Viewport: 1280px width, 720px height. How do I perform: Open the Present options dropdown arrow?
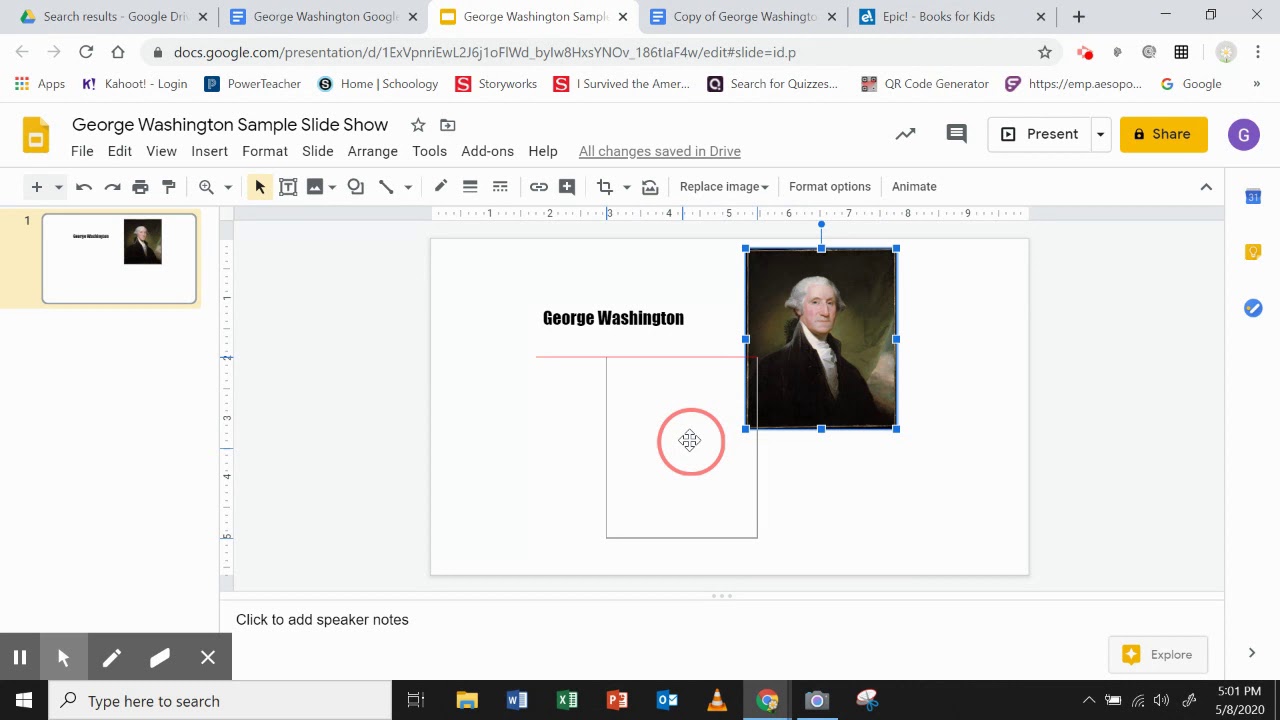(1100, 134)
